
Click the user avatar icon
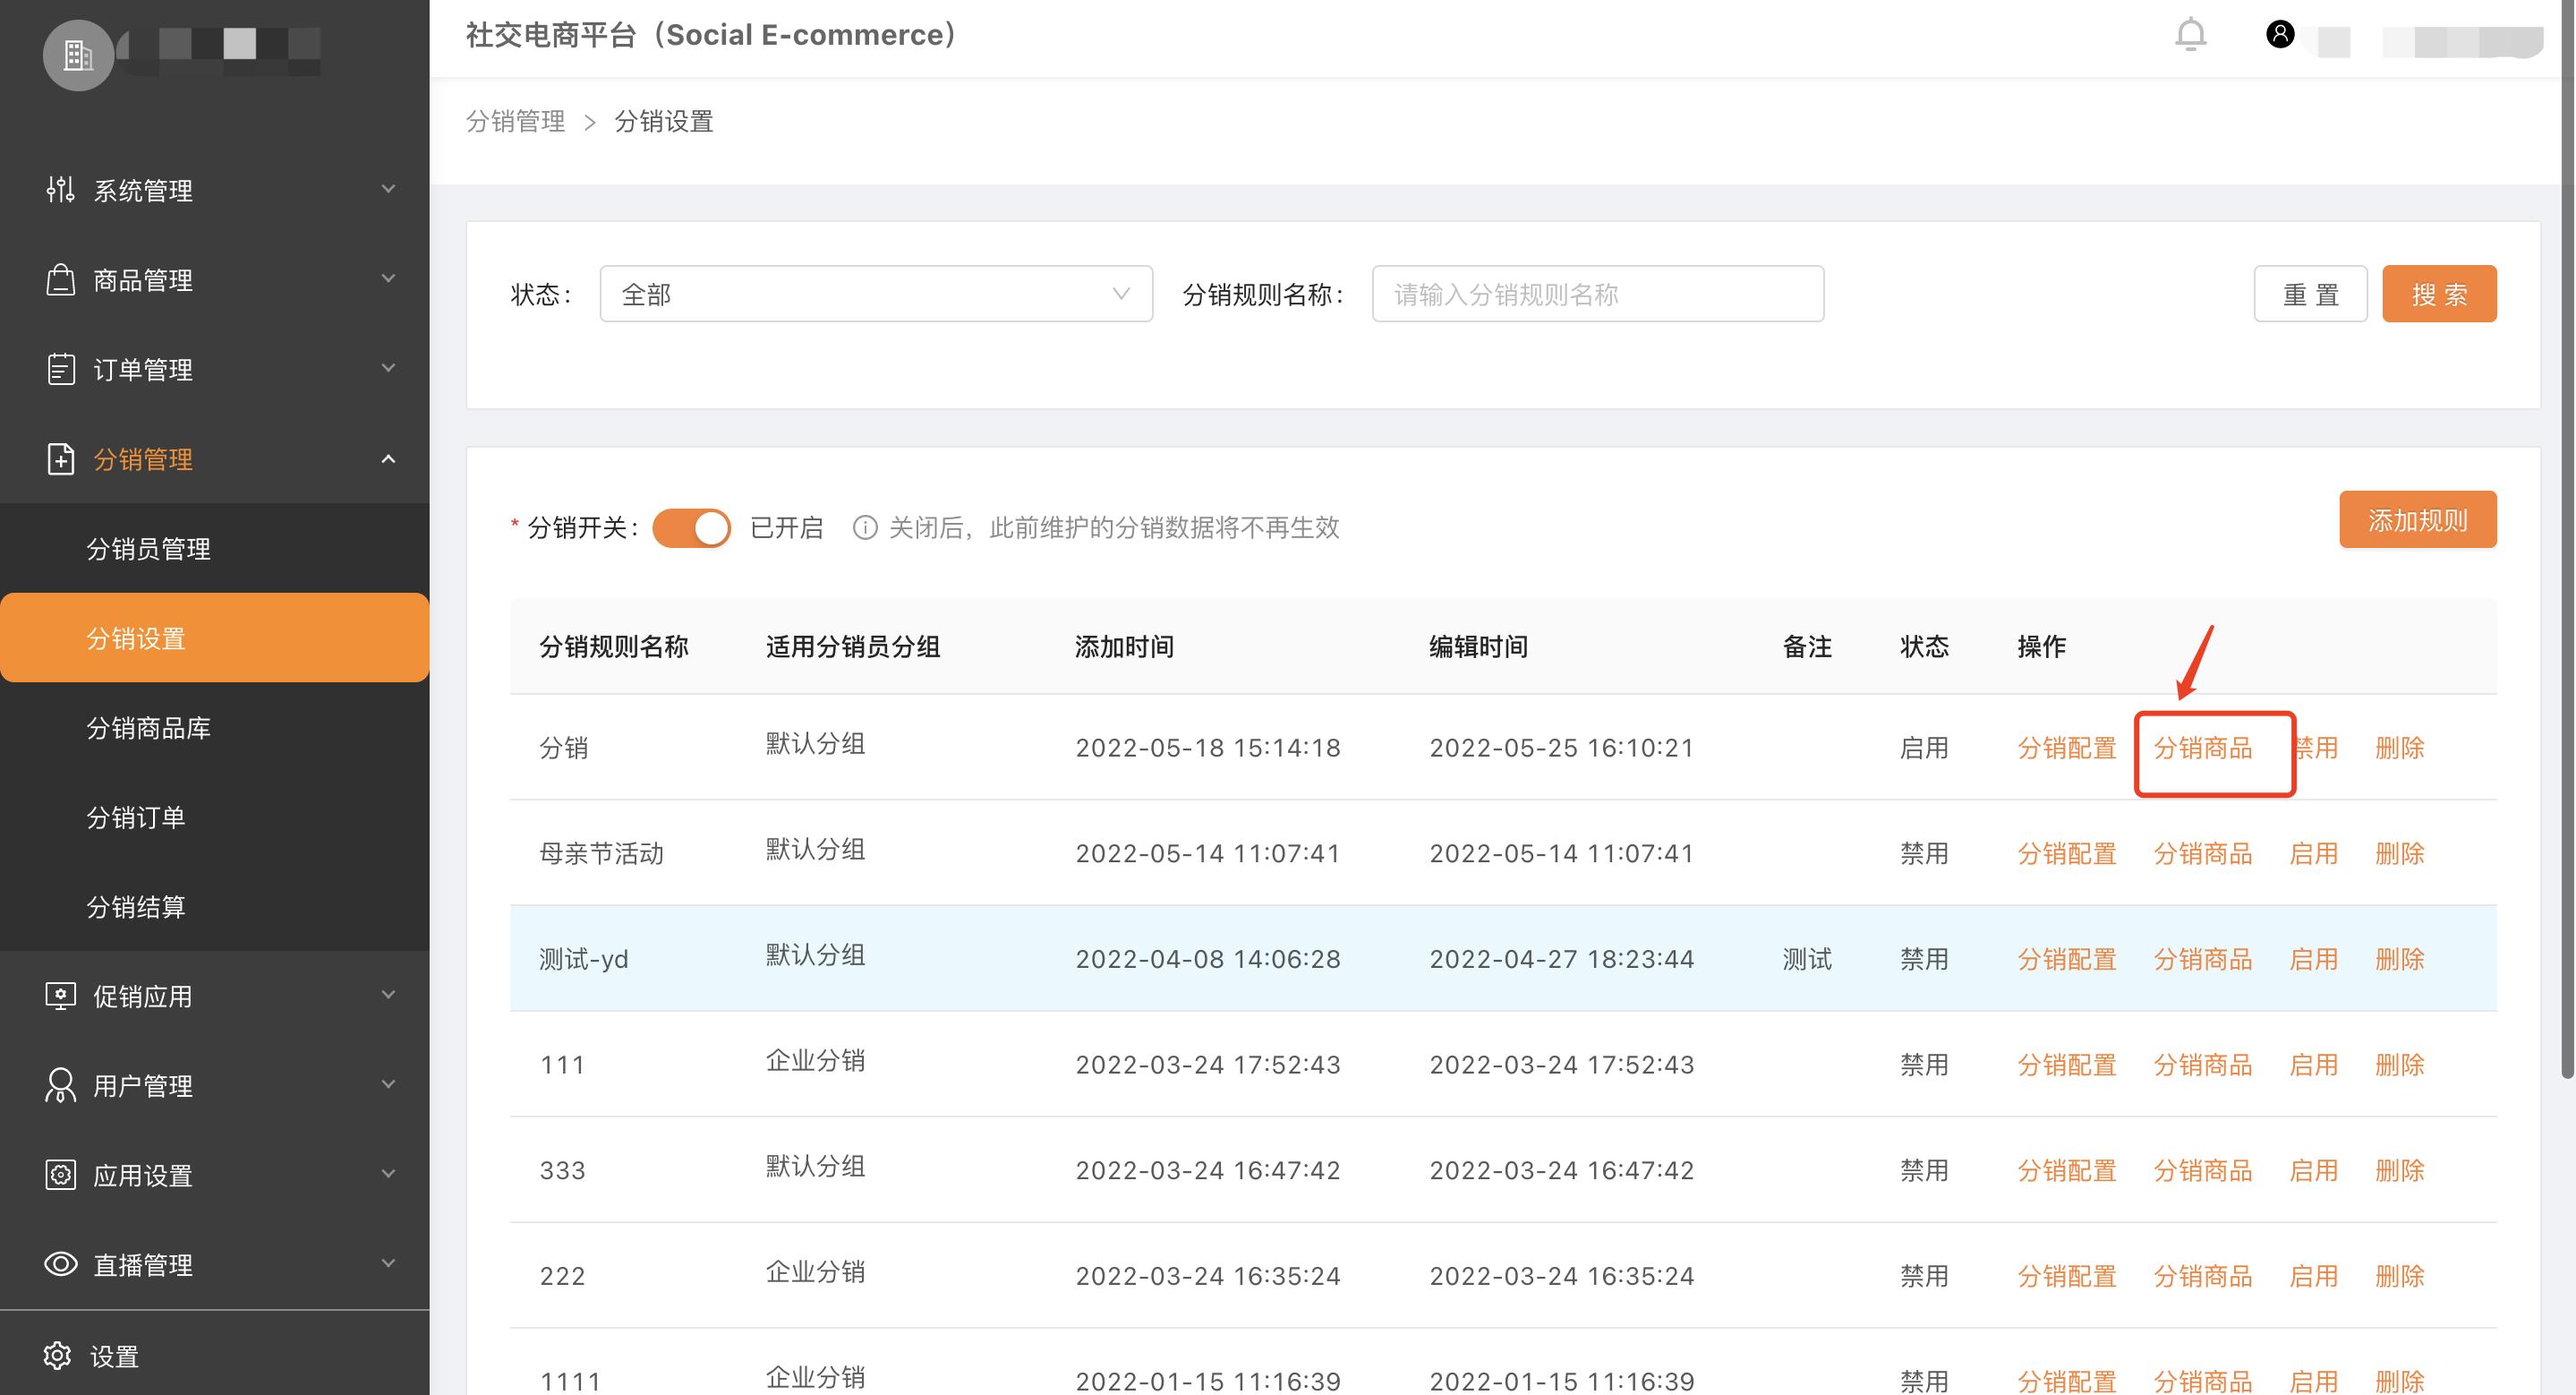point(2279,35)
